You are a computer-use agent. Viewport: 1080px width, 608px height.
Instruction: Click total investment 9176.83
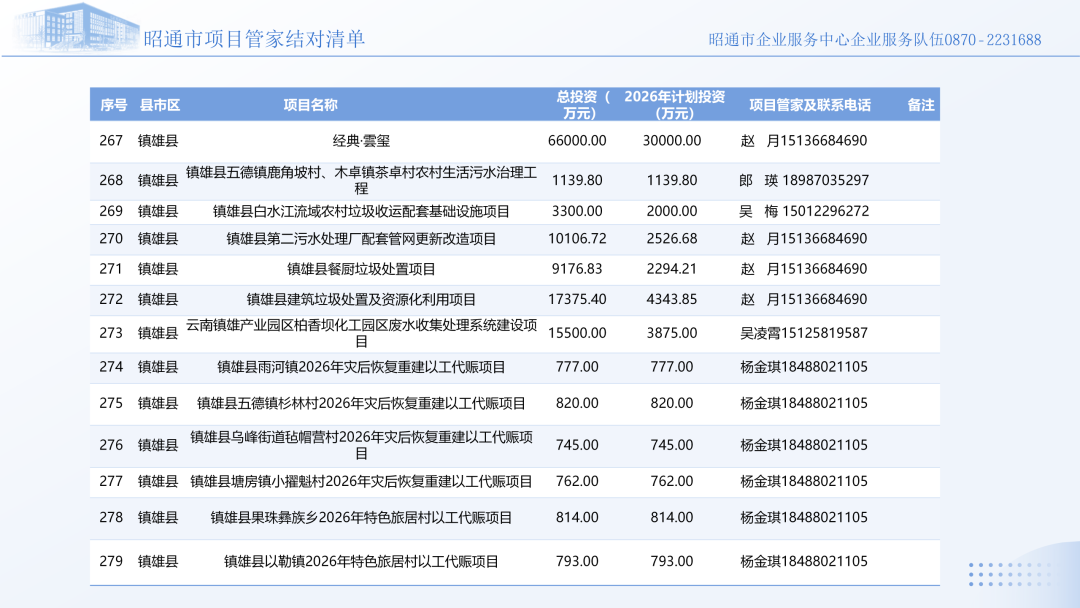tap(577, 269)
